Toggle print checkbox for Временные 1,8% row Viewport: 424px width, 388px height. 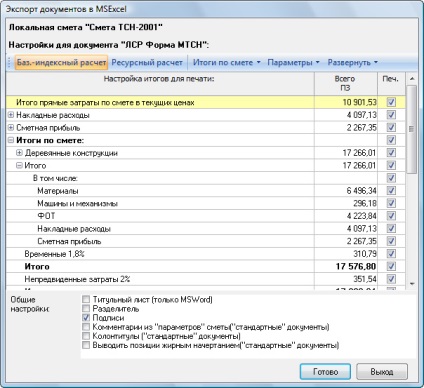(391, 254)
